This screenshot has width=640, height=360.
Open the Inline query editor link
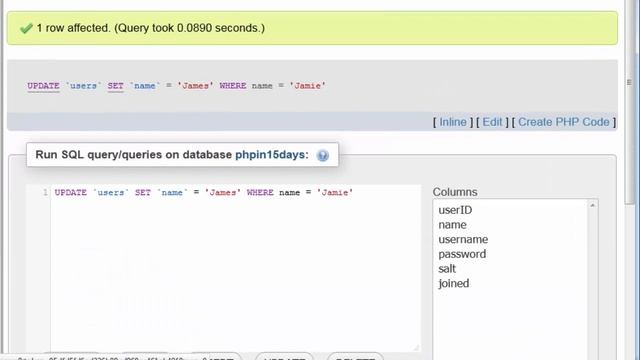pos(453,122)
